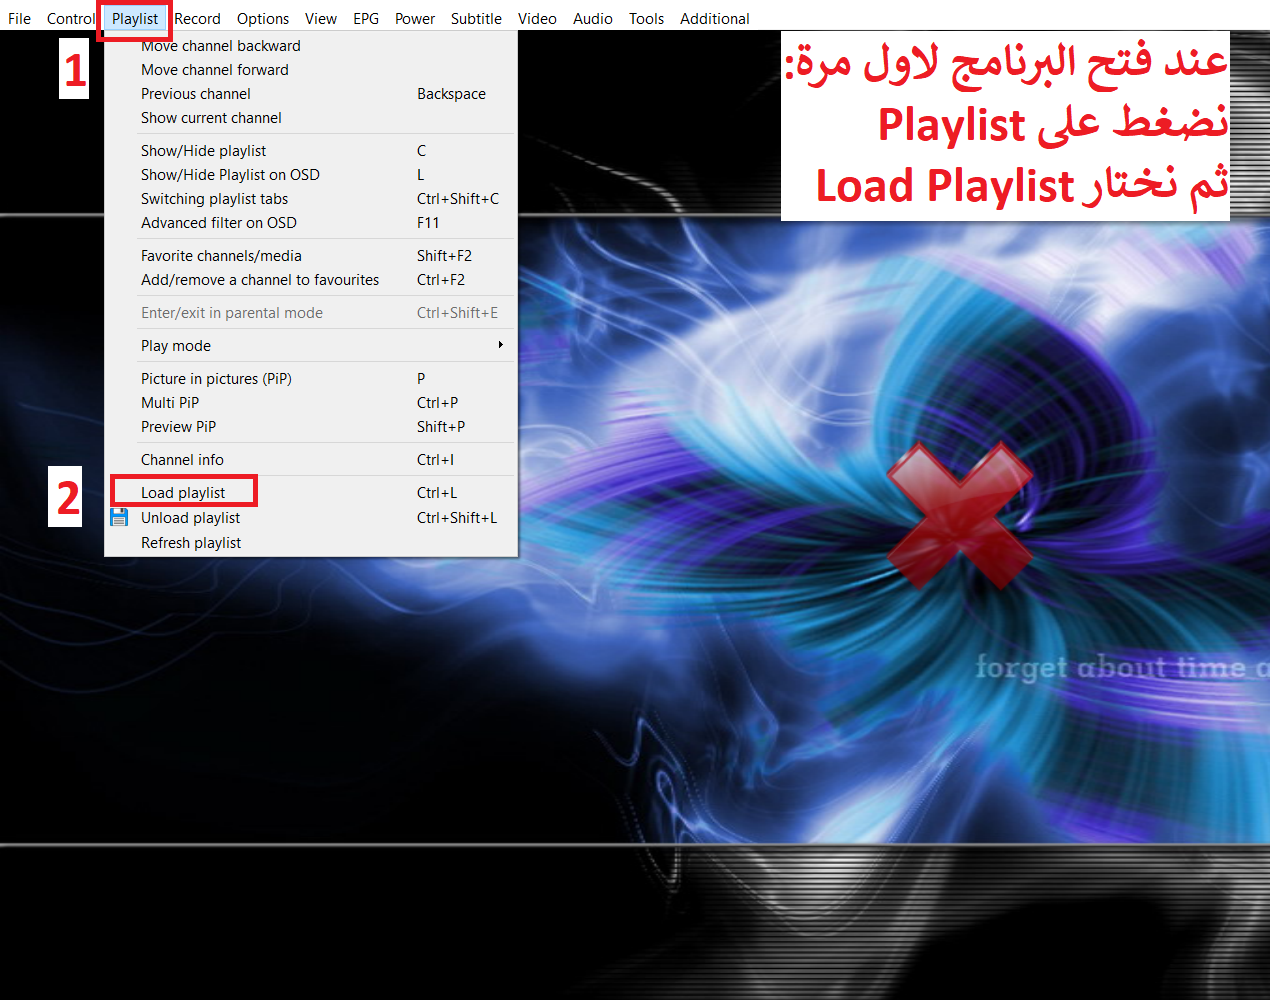
Task: Open the EPG menu
Action: (366, 18)
